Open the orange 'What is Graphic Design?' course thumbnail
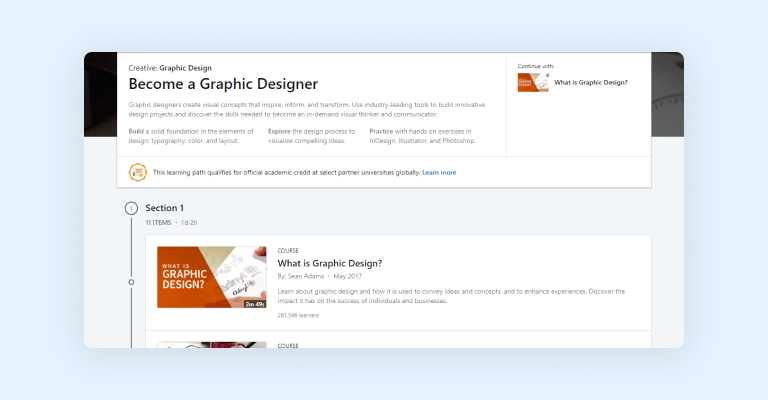 tap(211, 277)
